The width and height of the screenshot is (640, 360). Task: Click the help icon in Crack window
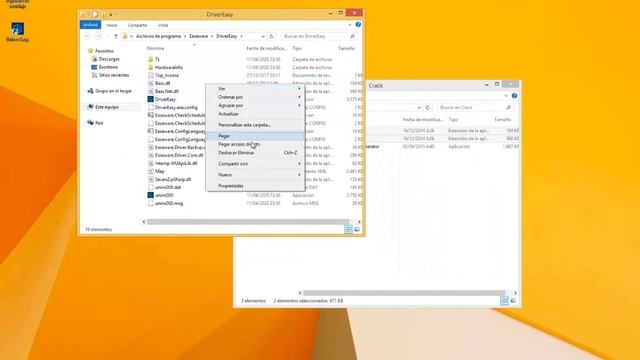pos(514,96)
